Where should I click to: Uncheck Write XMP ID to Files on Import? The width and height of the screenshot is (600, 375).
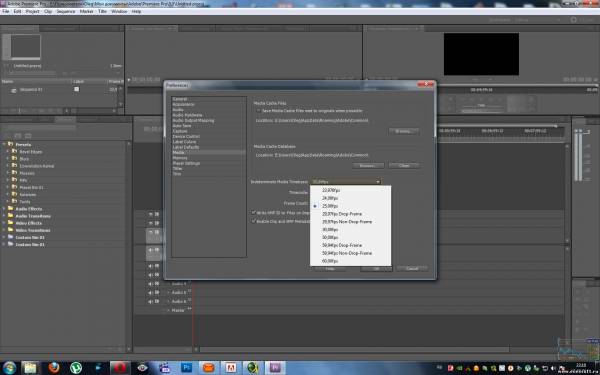253,212
